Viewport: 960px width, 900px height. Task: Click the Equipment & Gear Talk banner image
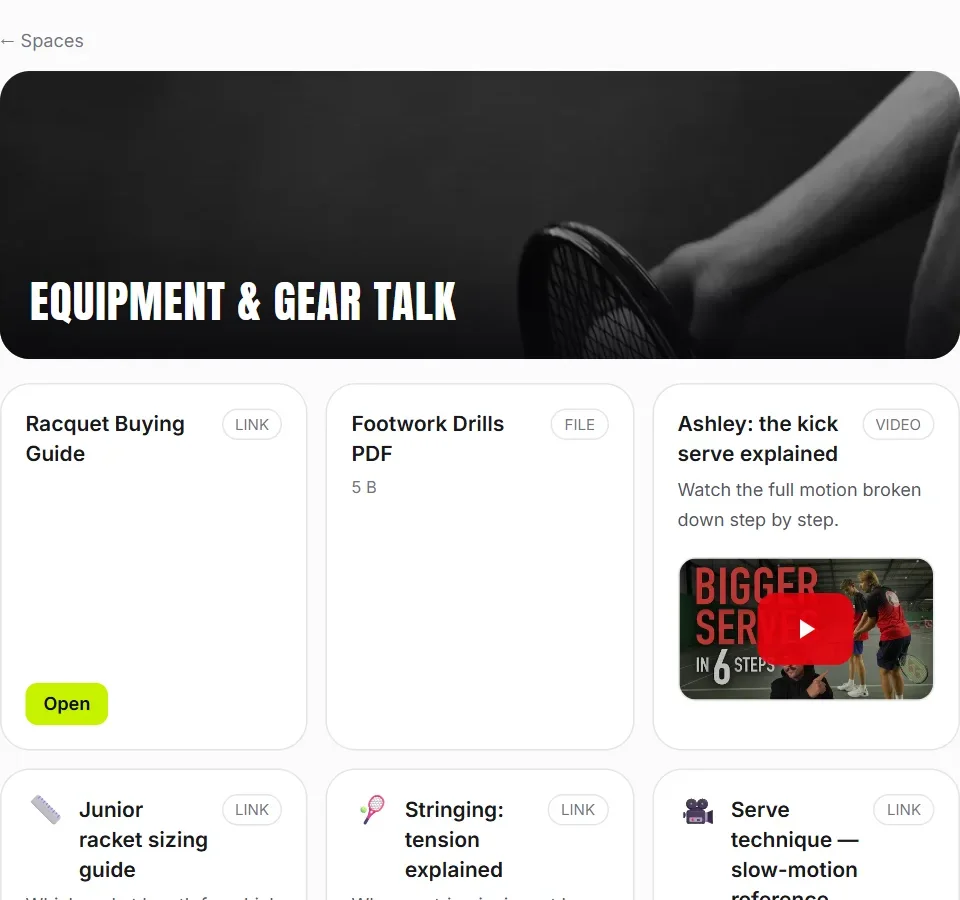click(x=480, y=215)
